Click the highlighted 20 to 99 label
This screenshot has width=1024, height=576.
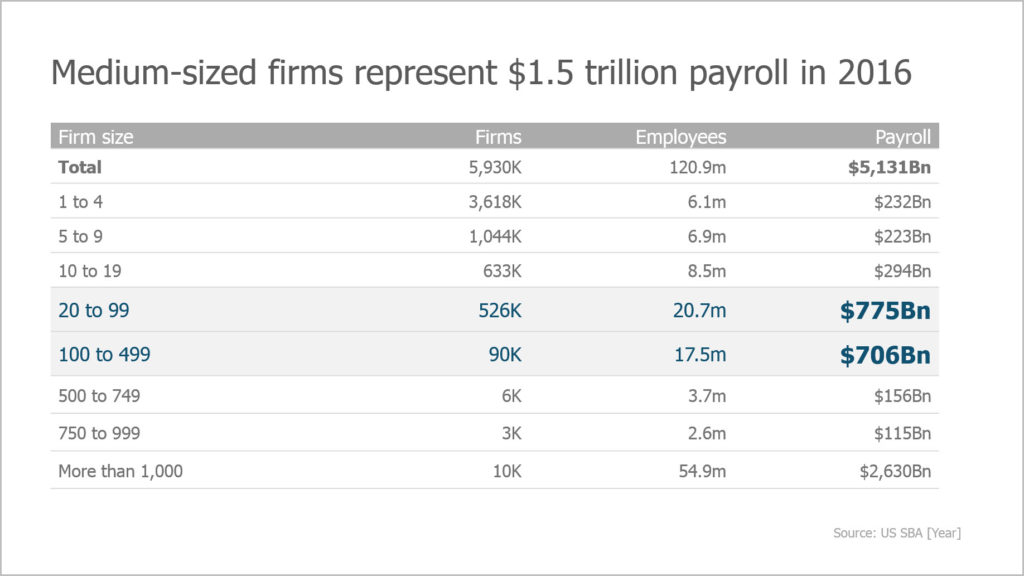point(94,311)
